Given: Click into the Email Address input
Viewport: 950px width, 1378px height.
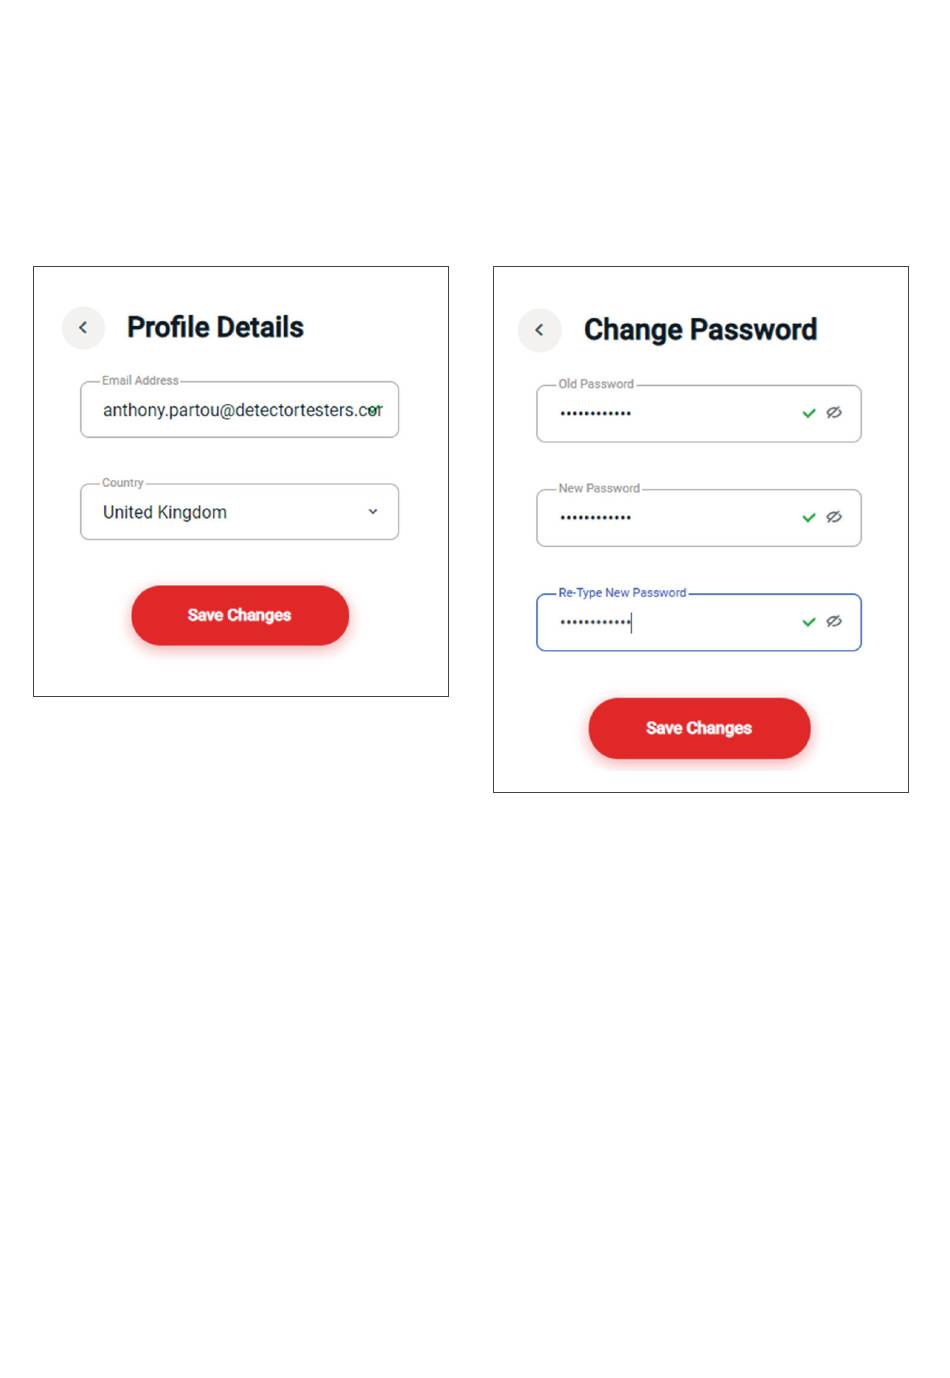Looking at the screenshot, I should coord(240,410).
